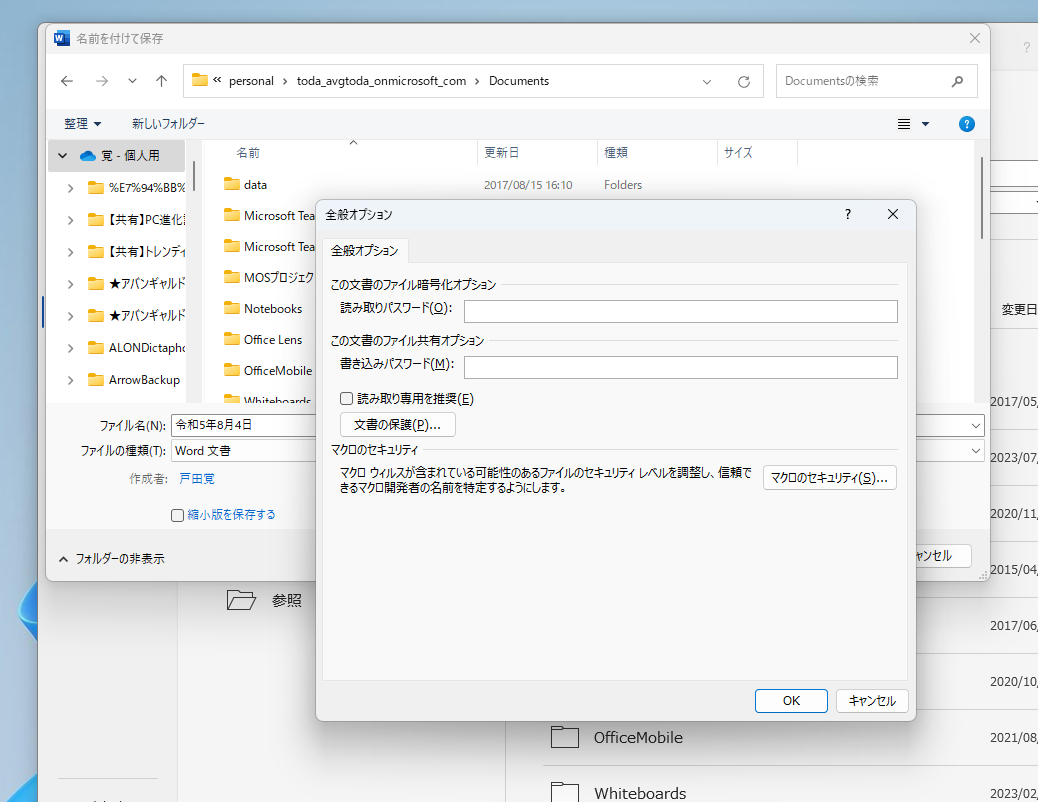The height and width of the screenshot is (802, 1038).
Task: Click the blue help icon
Action: point(967,124)
